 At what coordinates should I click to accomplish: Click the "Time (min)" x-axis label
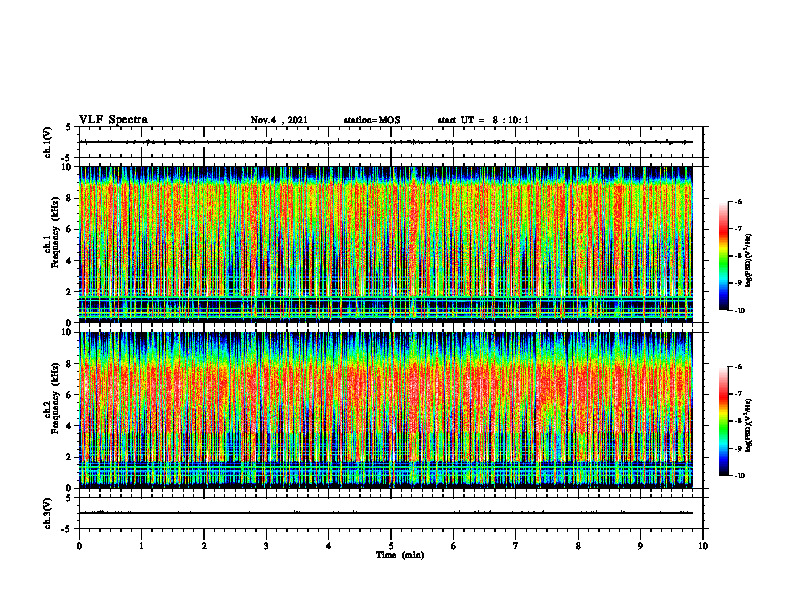[400, 555]
